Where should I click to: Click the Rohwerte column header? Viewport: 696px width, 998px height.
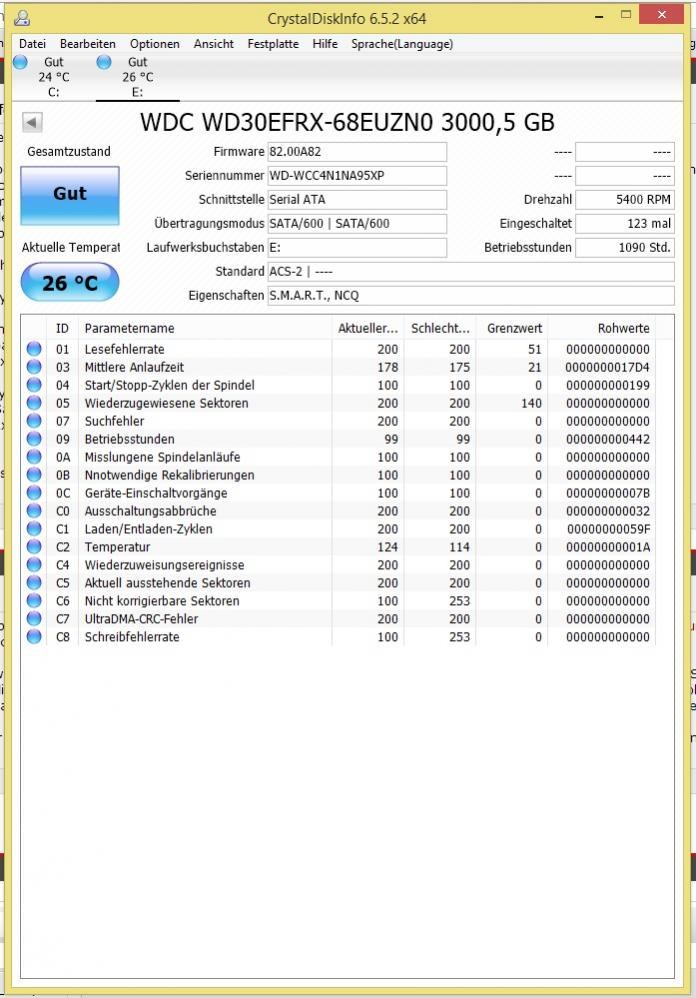click(601, 328)
